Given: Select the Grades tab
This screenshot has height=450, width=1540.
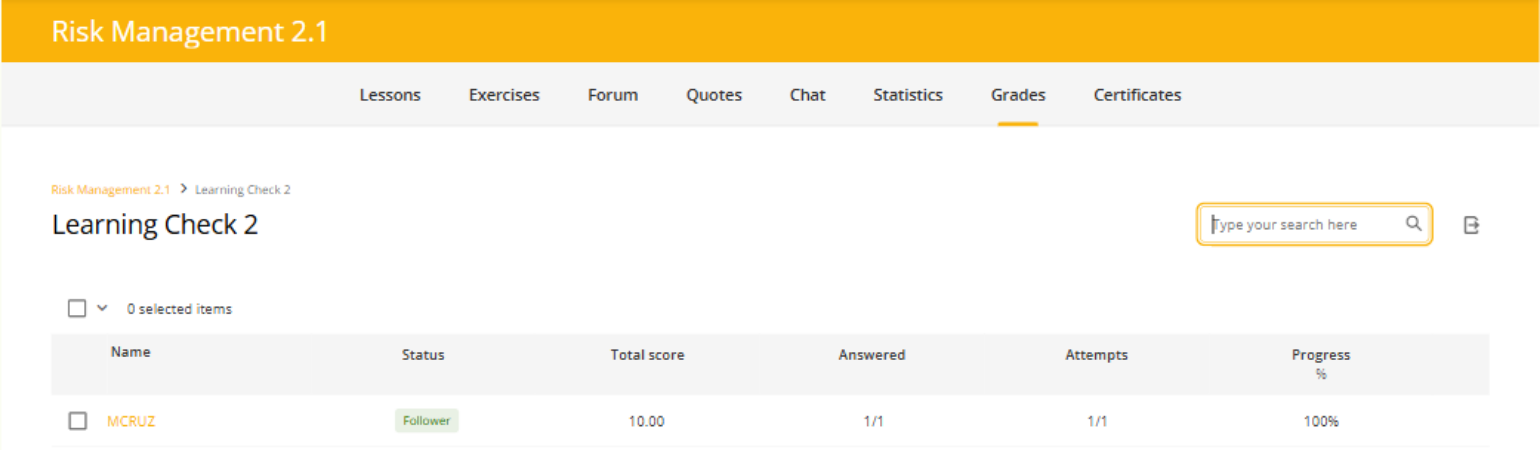Looking at the screenshot, I should click(1018, 95).
